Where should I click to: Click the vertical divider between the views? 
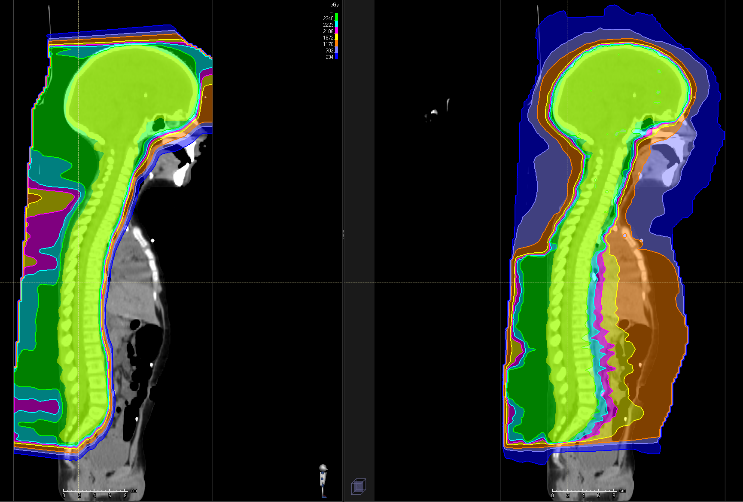pyautogui.click(x=343, y=250)
